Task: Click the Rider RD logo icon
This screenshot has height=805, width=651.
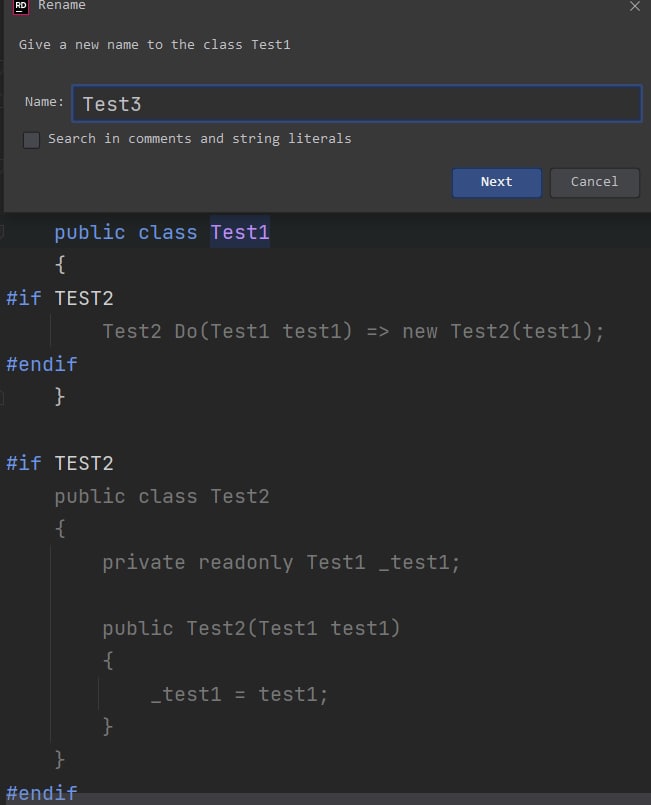Action: click(21, 7)
